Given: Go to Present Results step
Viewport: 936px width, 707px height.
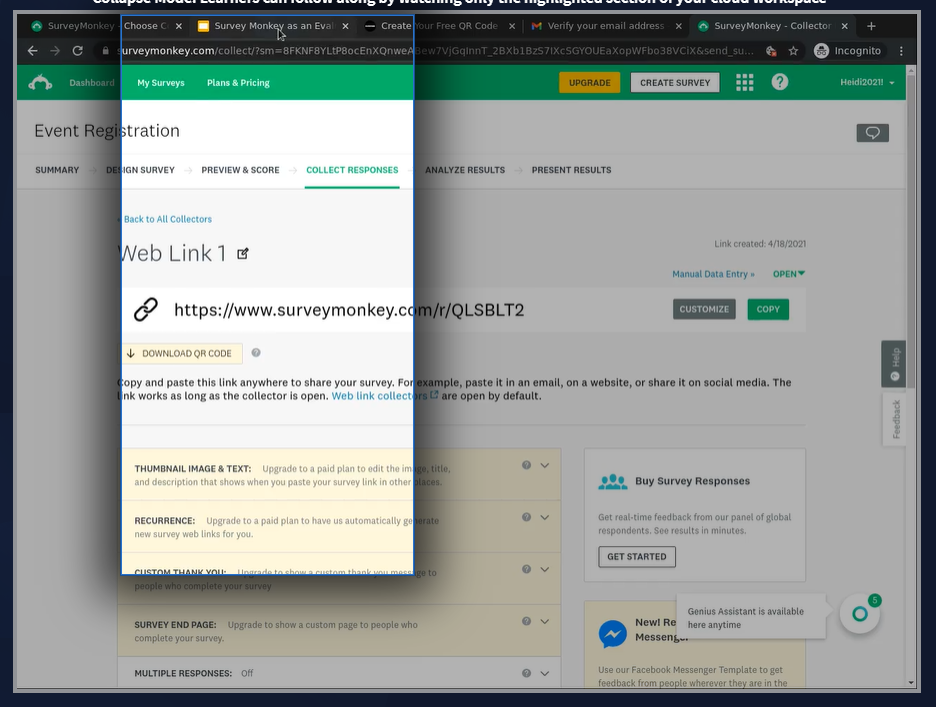Looking at the screenshot, I should coord(571,170).
